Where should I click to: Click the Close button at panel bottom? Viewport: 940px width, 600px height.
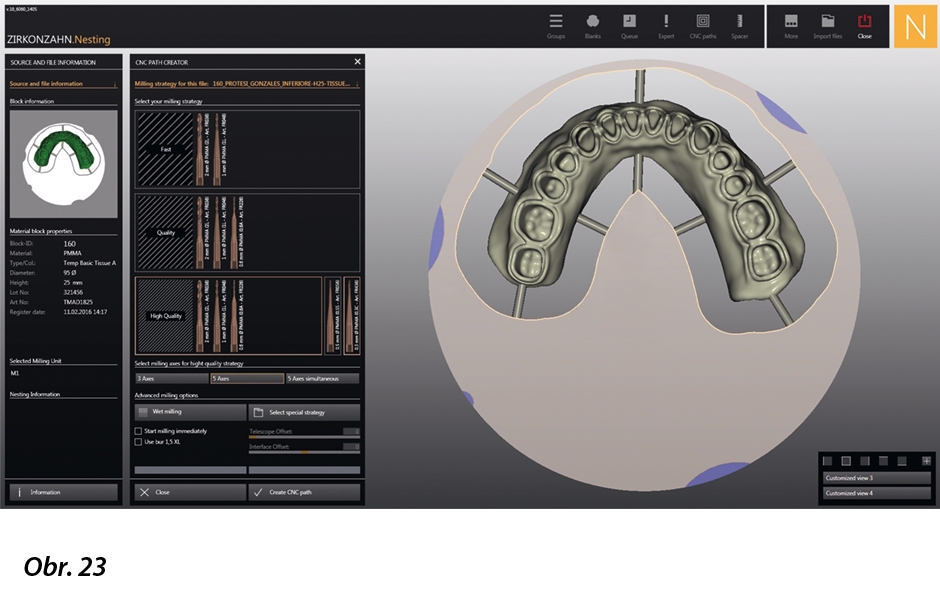[191, 492]
